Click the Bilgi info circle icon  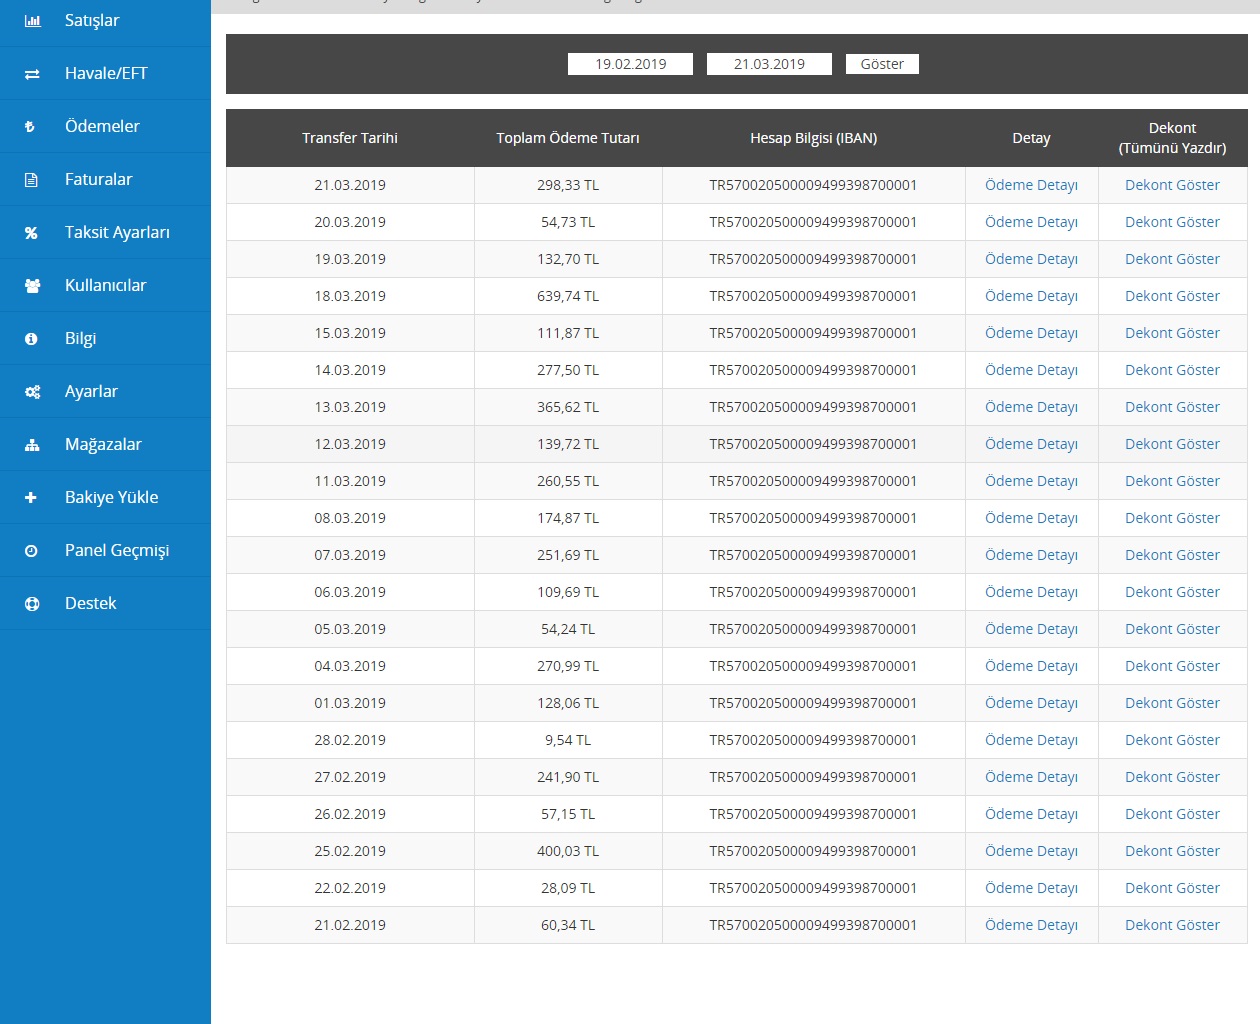[x=31, y=339]
